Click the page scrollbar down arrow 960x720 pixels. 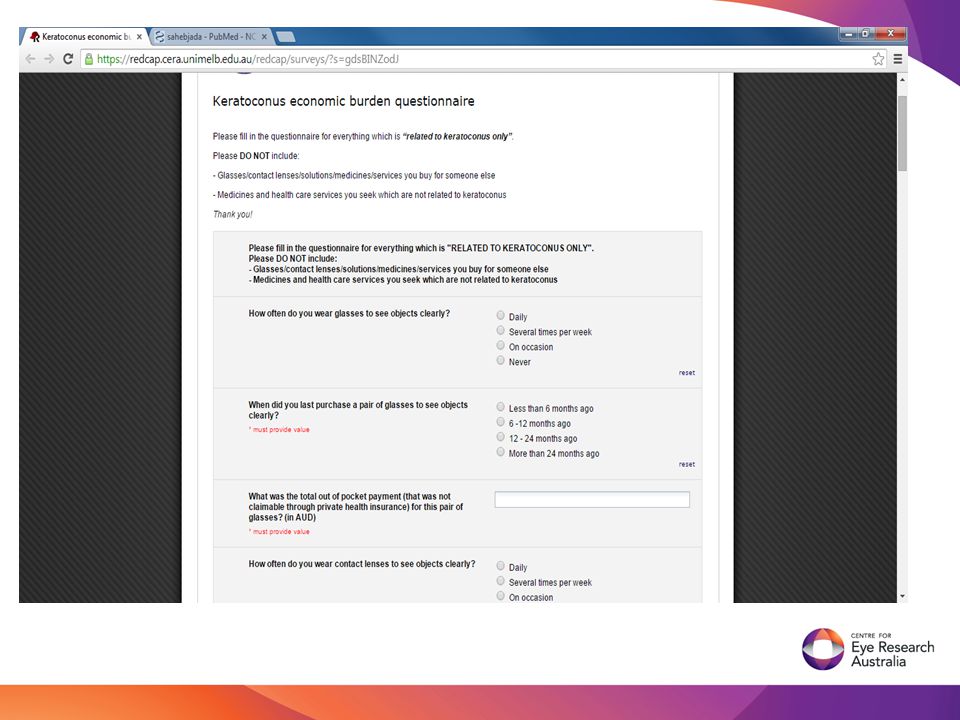(x=902, y=596)
